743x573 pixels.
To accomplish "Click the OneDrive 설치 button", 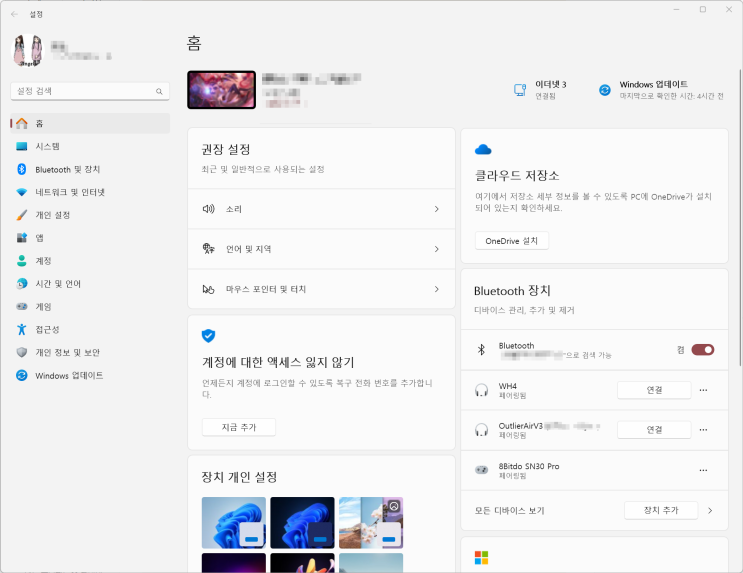I will tap(512, 241).
